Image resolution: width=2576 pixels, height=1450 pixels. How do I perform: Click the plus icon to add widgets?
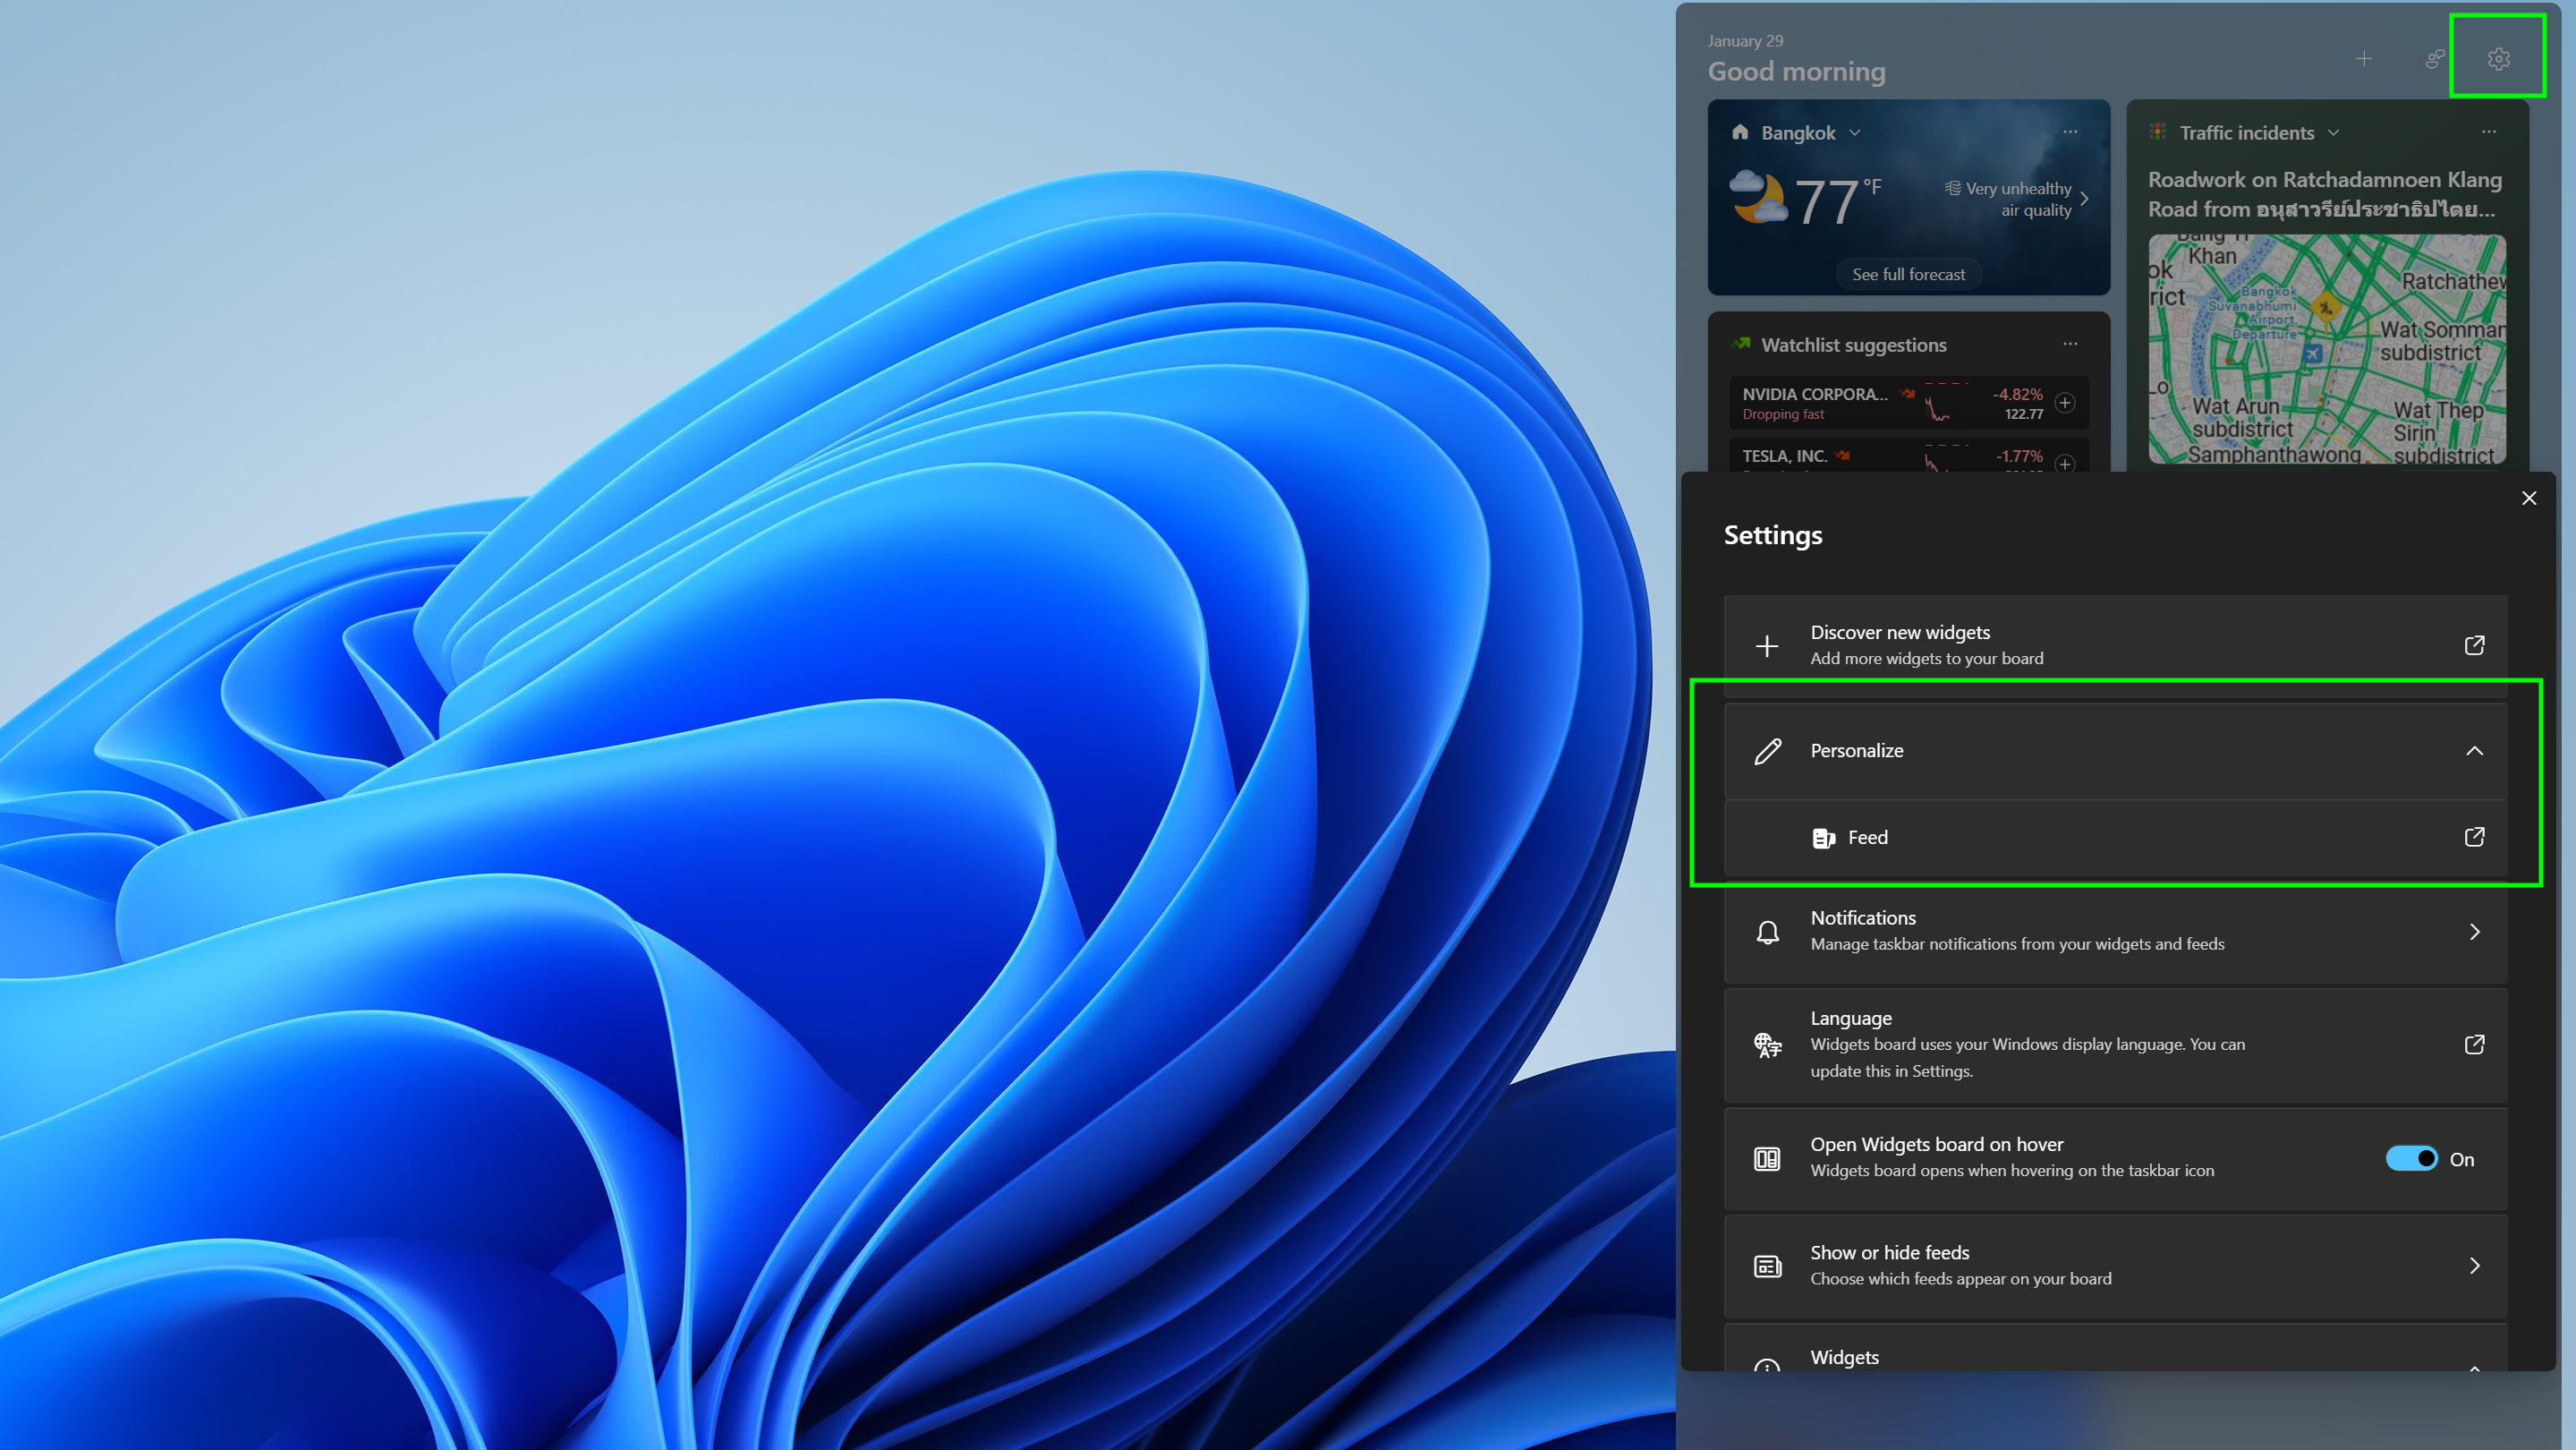coord(2363,58)
